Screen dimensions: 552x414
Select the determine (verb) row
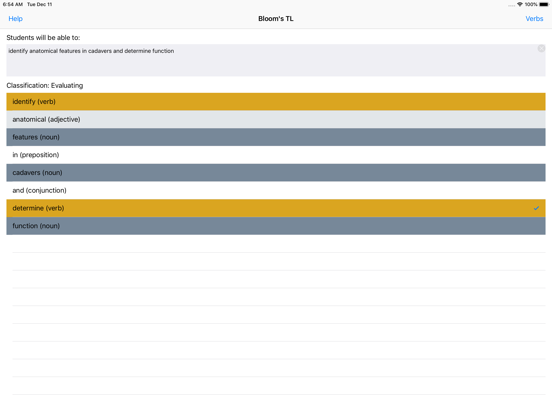[276, 208]
